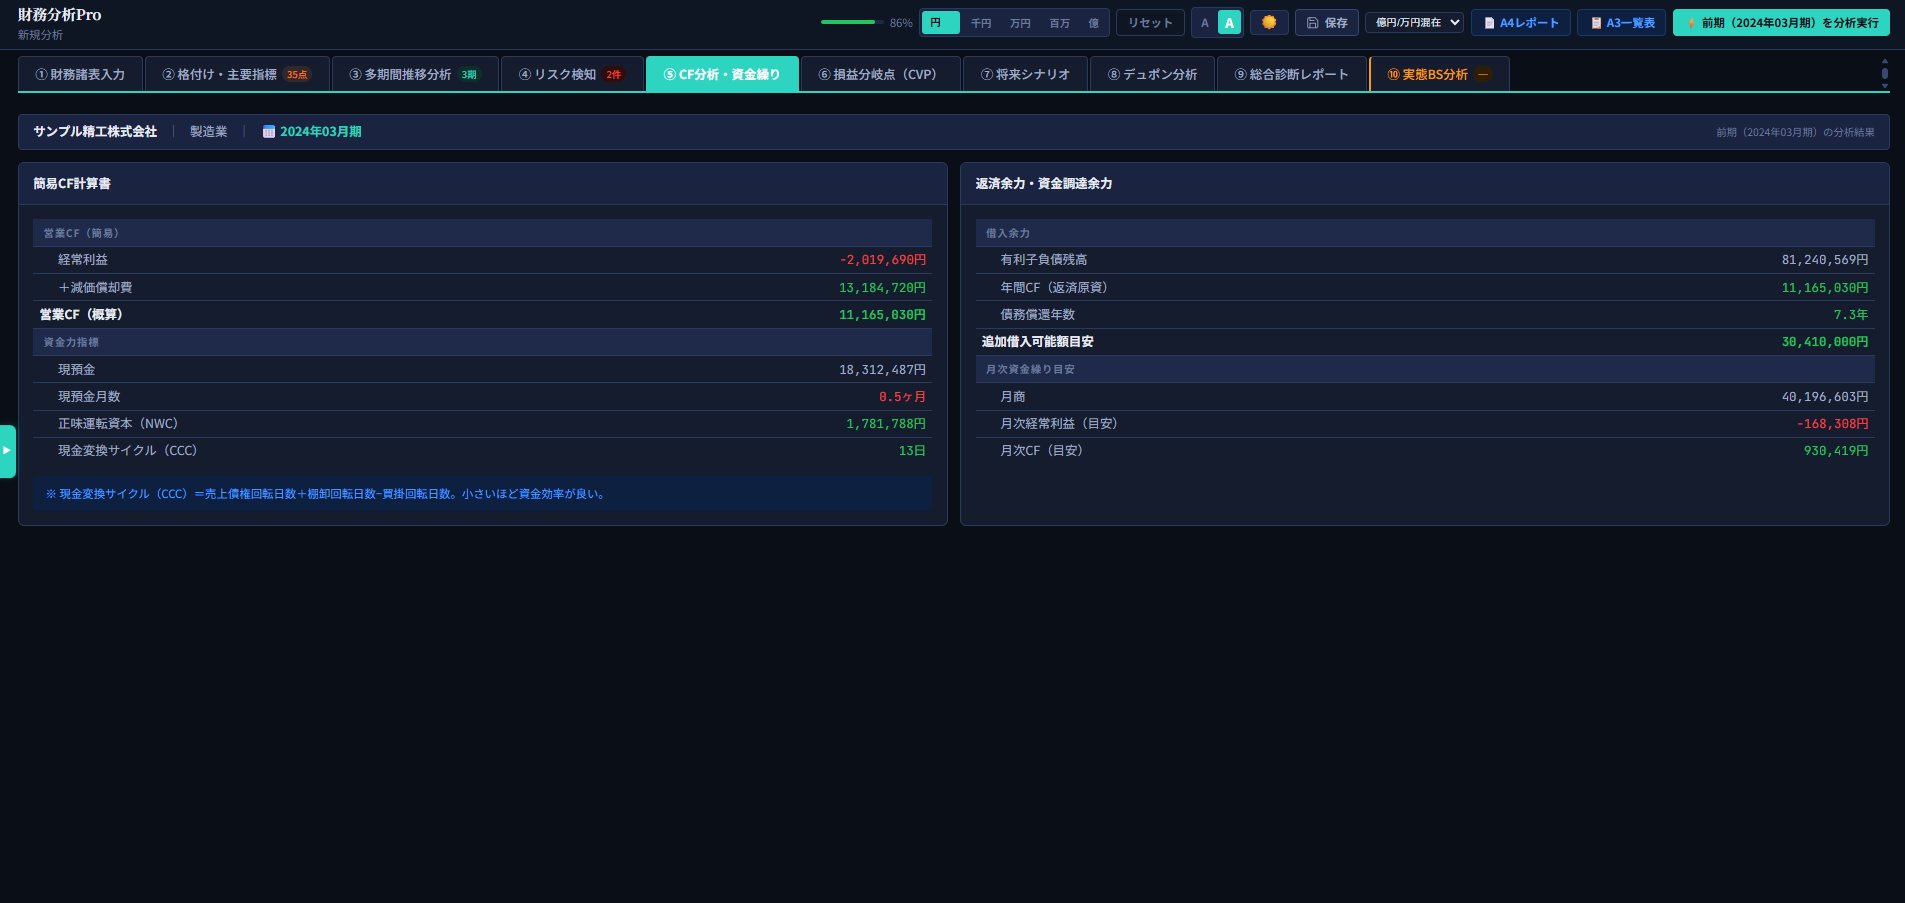Open the 億円/万円混在 dropdown
This screenshot has width=1905, height=903.
point(1414,22)
